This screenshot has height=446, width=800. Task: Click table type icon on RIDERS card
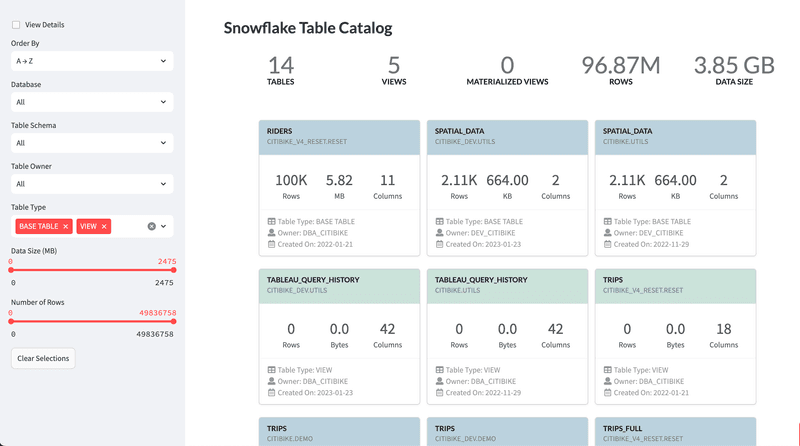(271, 221)
